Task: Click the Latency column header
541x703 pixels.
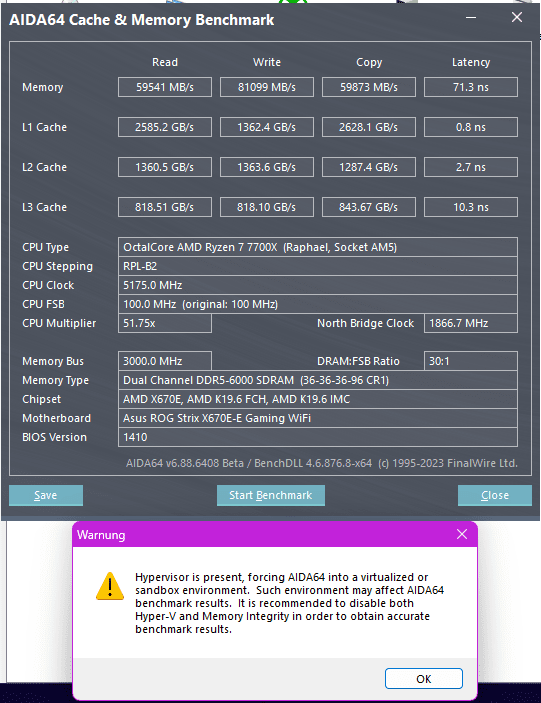Action: 471,62
